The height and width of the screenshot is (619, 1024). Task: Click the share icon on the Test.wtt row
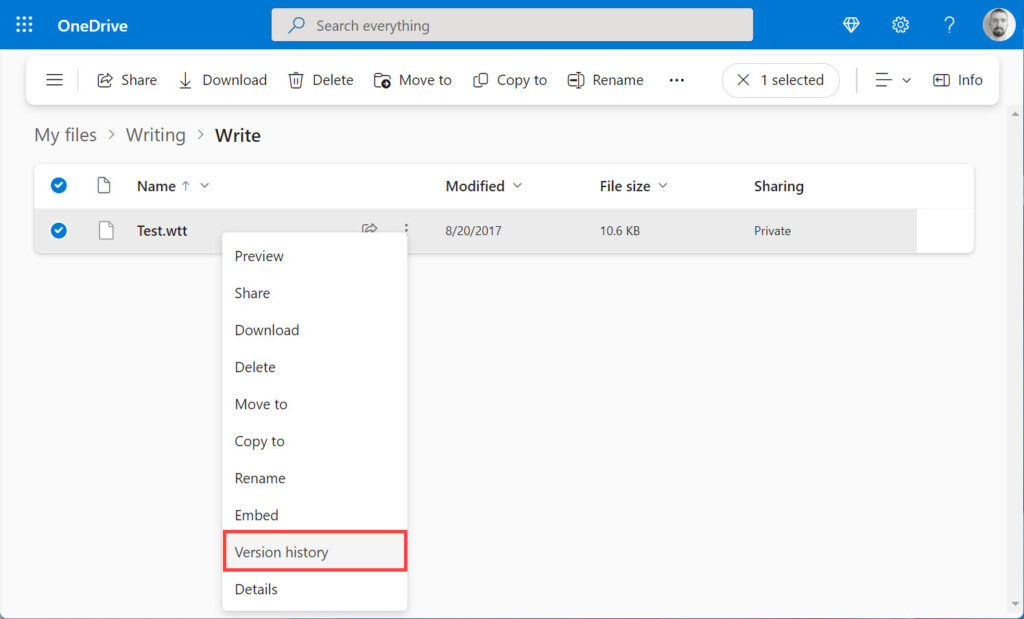[x=369, y=228]
